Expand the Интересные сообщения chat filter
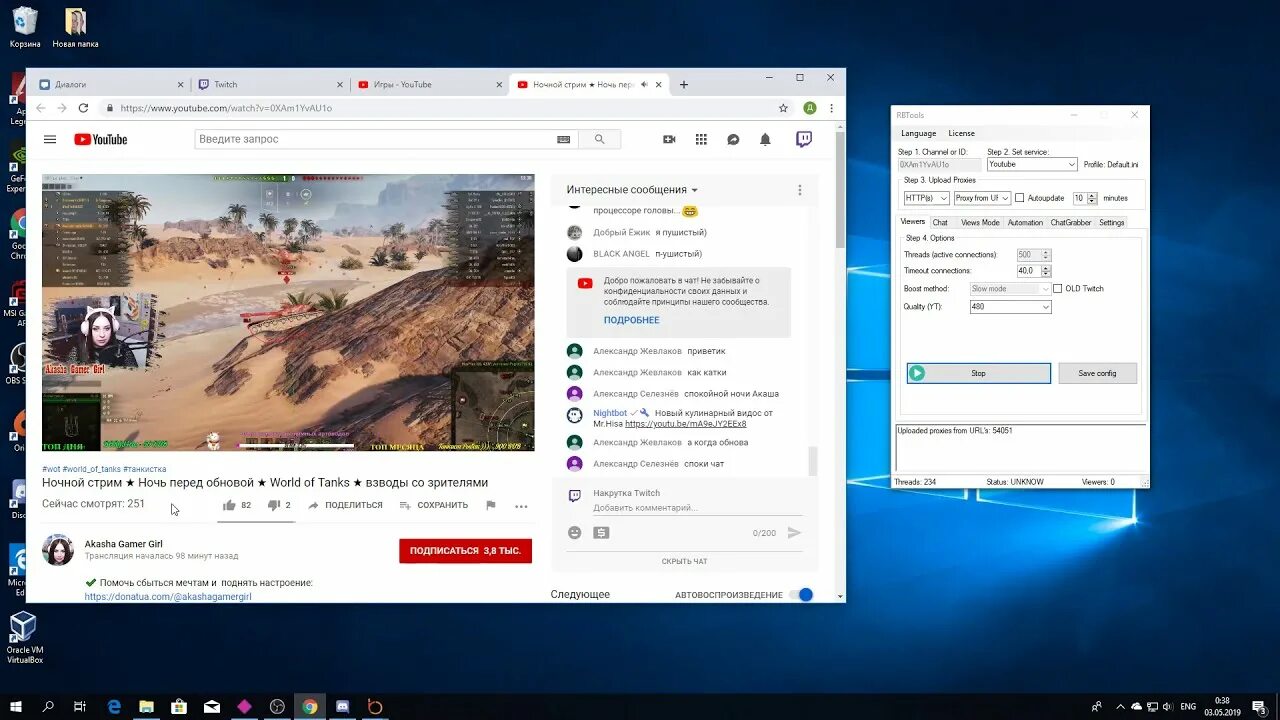This screenshot has height=720, width=1280. tap(632, 190)
